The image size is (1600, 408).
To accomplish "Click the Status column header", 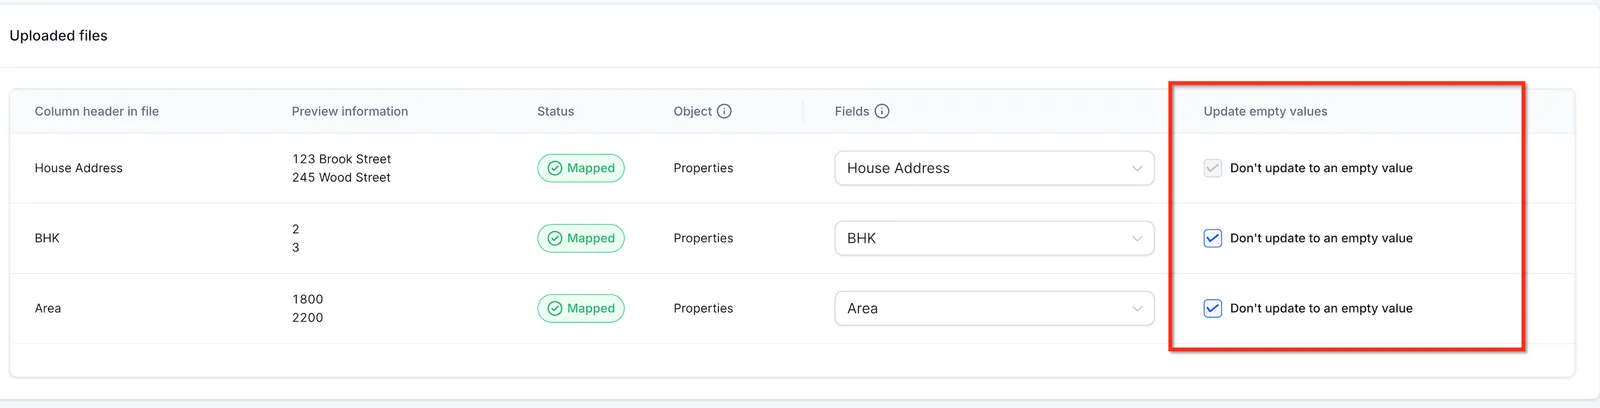I will coord(555,111).
